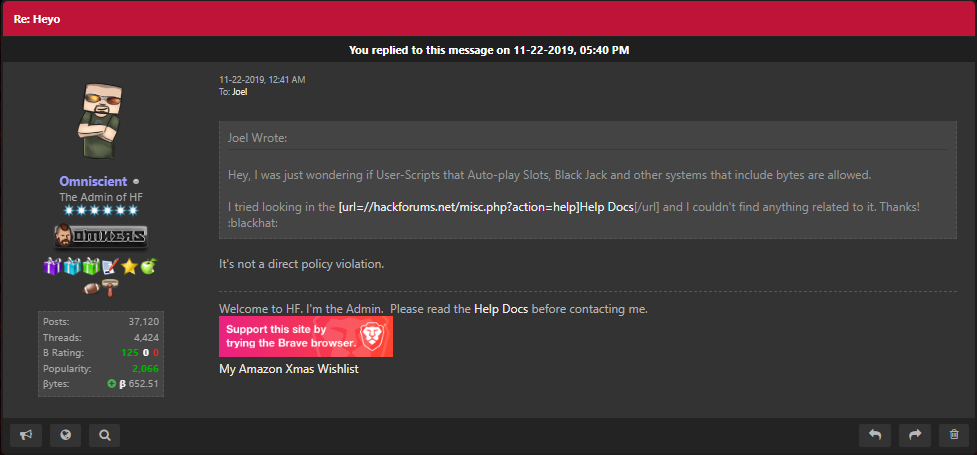
Task: Click recipient name Joel
Action: click(240, 92)
